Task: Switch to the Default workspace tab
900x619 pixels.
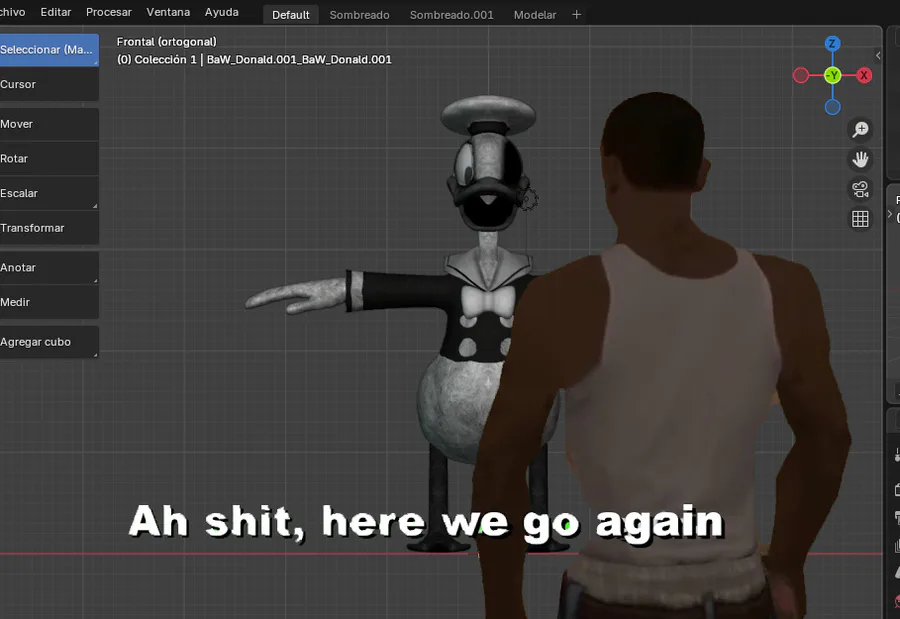Action: pyautogui.click(x=290, y=15)
